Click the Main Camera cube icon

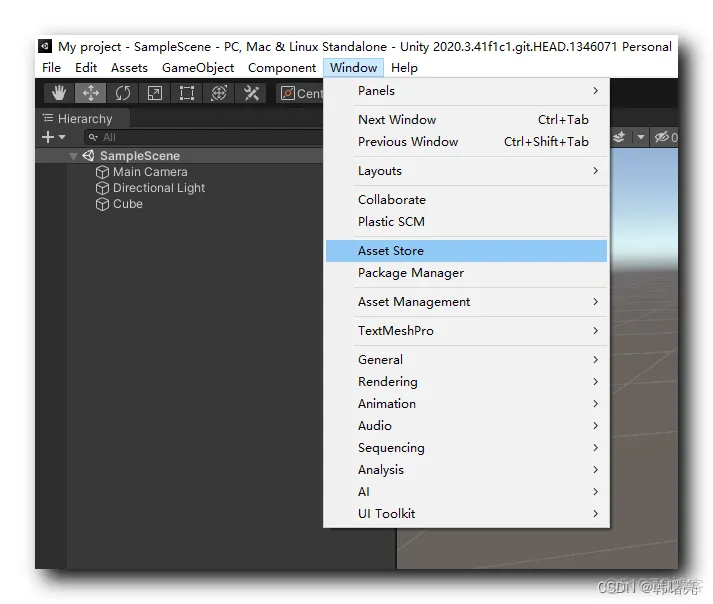pyautogui.click(x=102, y=172)
